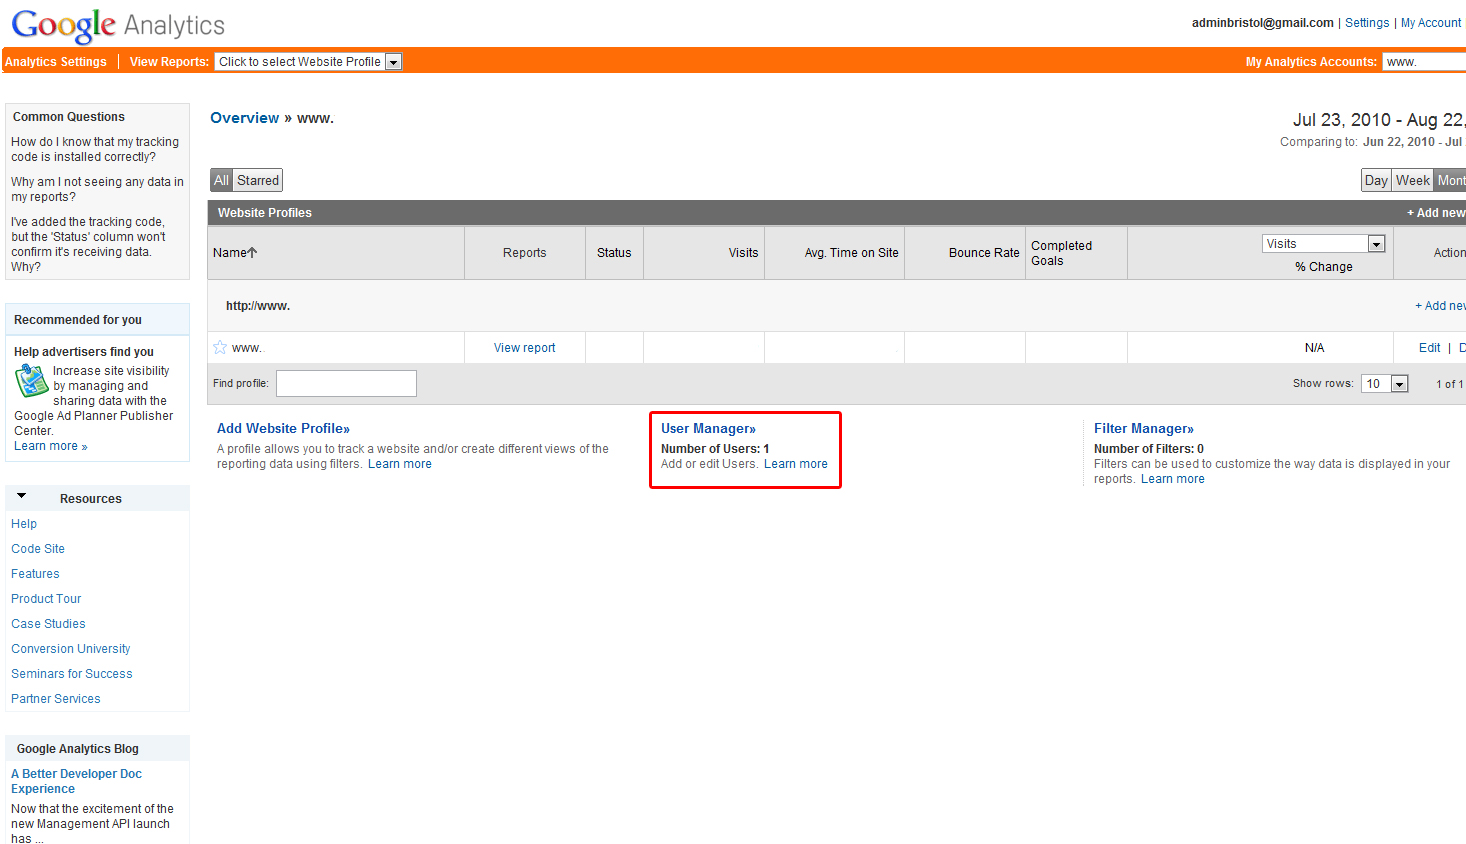Open the Case Studies link

(48, 624)
